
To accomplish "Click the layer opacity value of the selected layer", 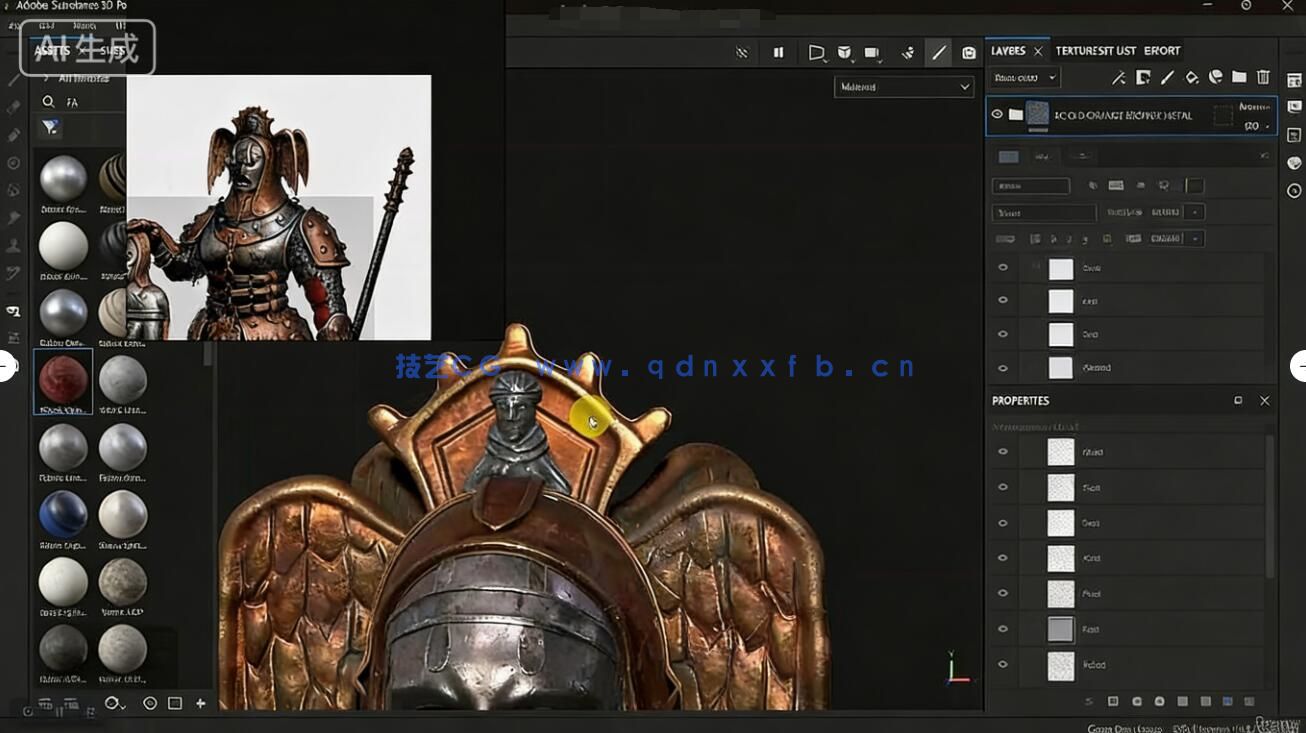I will pos(1252,126).
